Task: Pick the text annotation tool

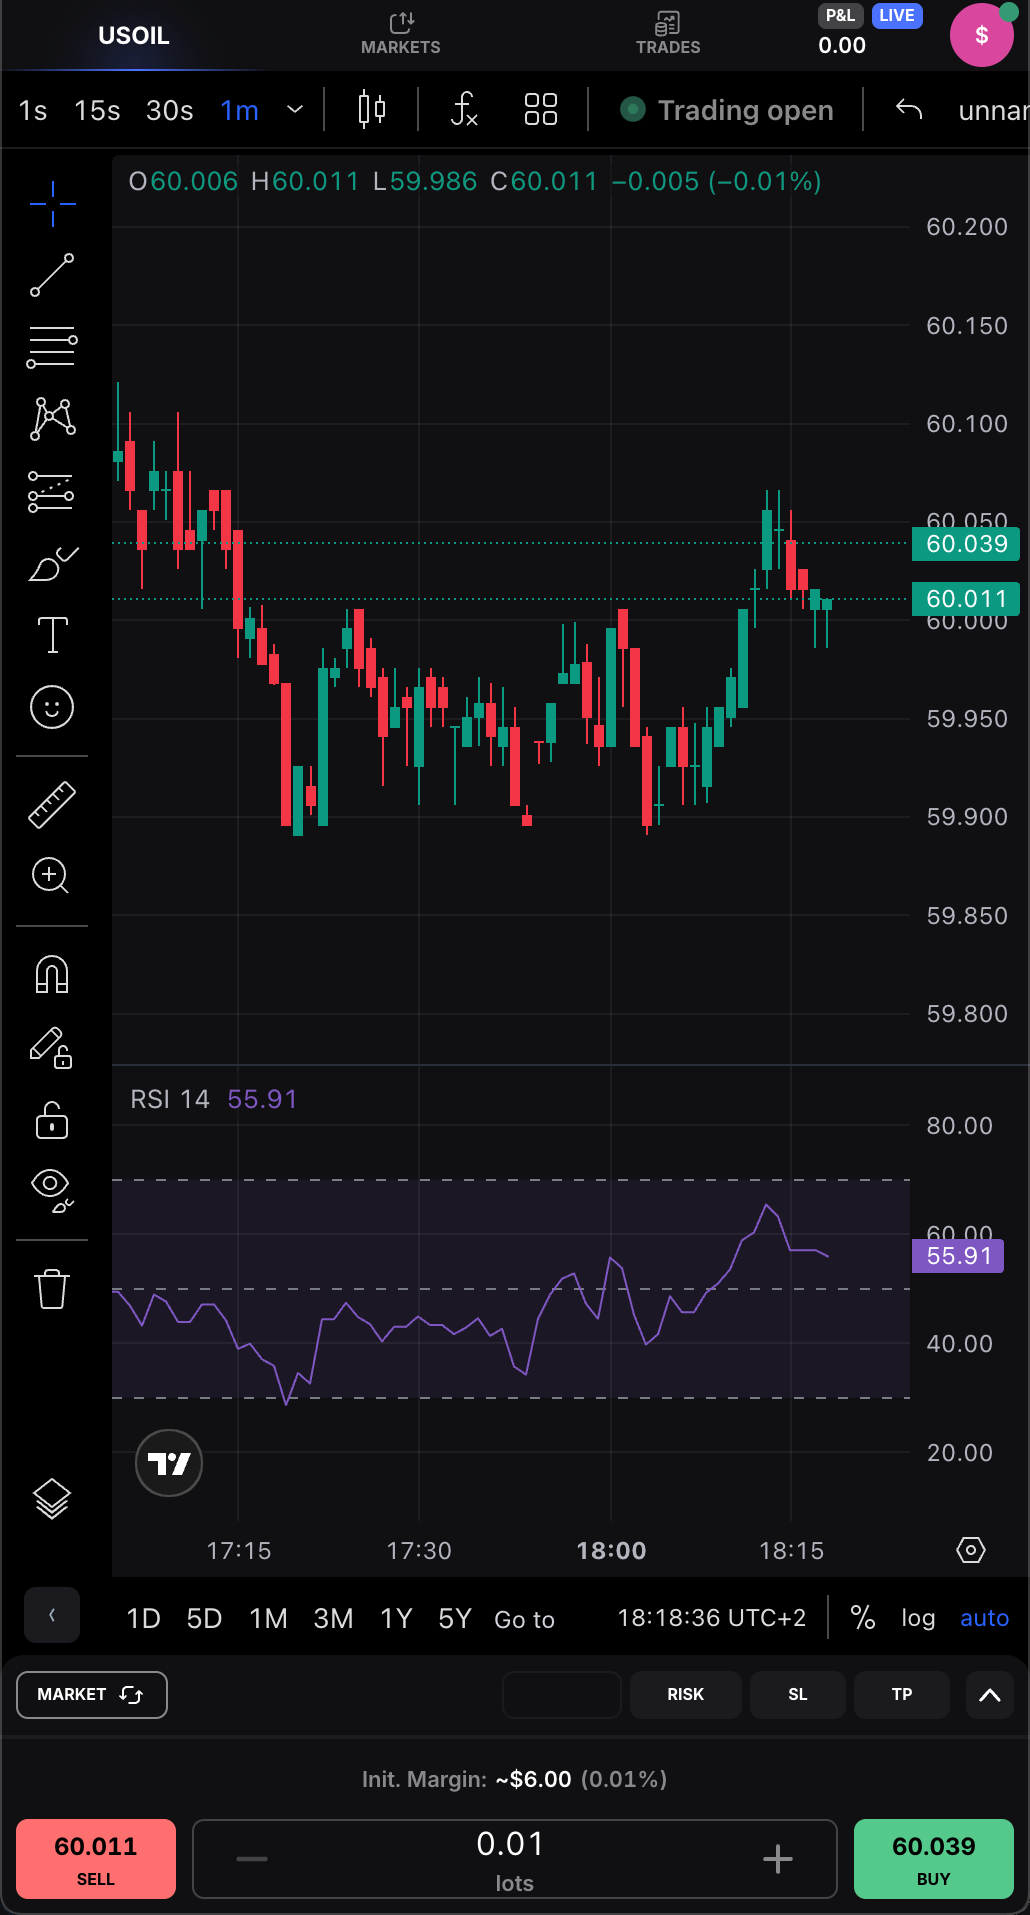Action: [52, 635]
